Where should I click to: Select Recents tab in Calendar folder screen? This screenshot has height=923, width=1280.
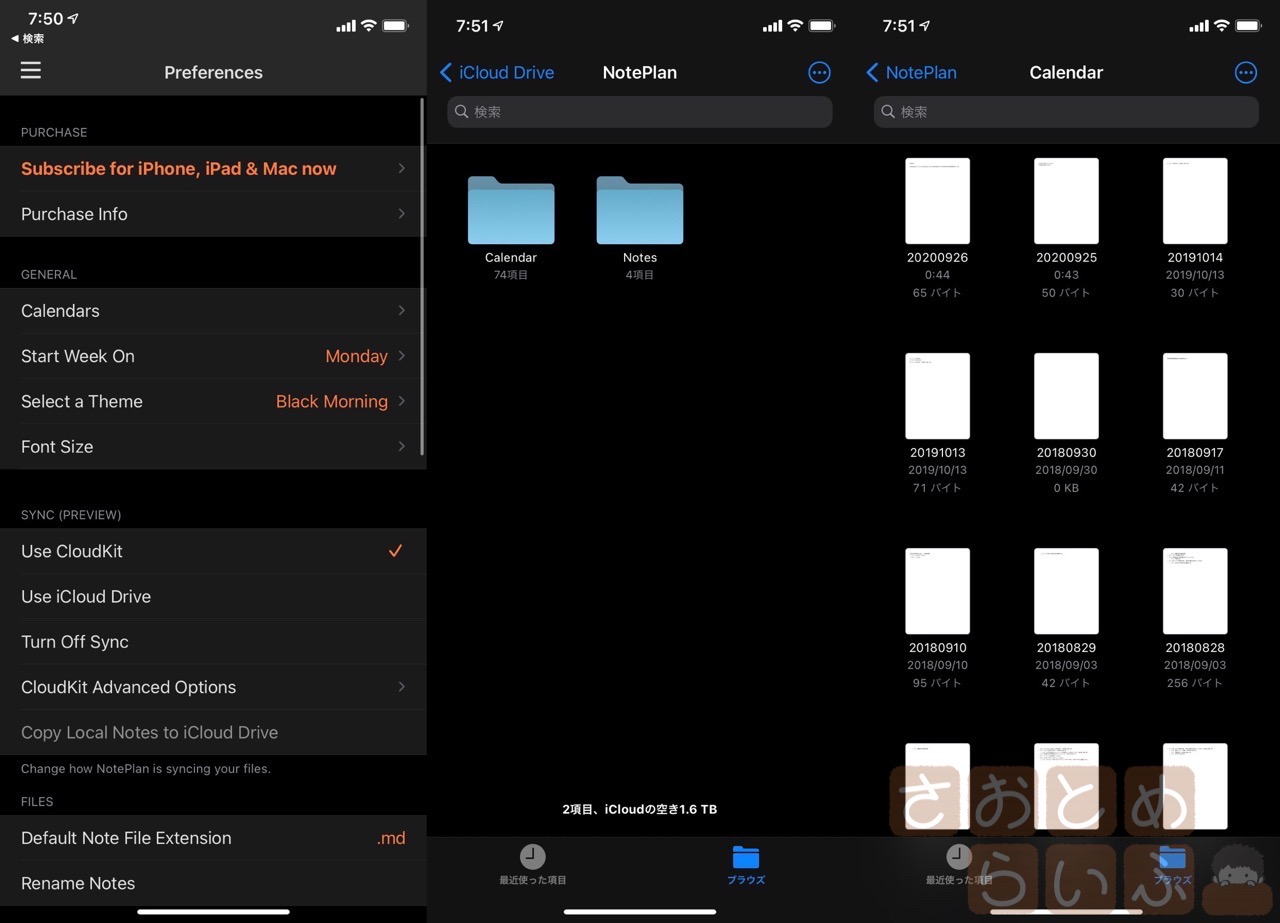[959, 865]
